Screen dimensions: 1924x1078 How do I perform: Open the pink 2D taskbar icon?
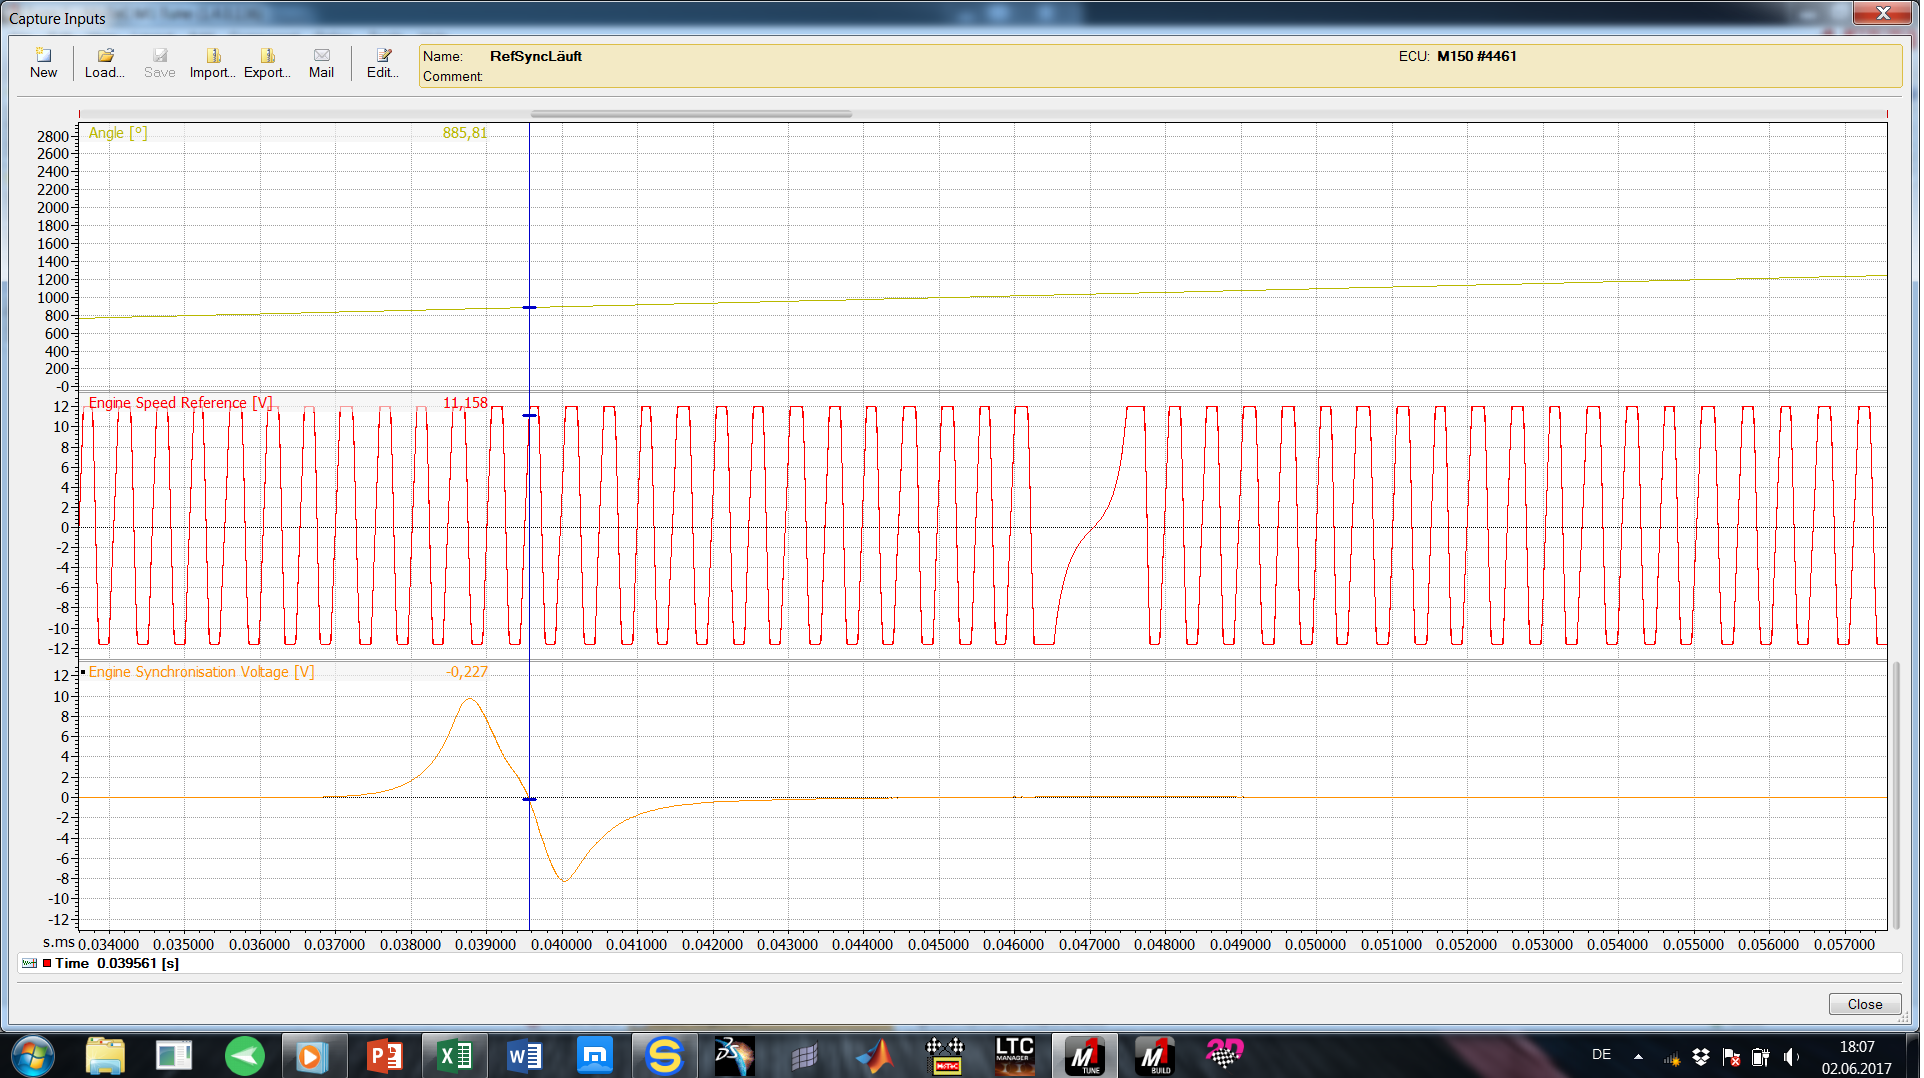[x=1225, y=1056]
